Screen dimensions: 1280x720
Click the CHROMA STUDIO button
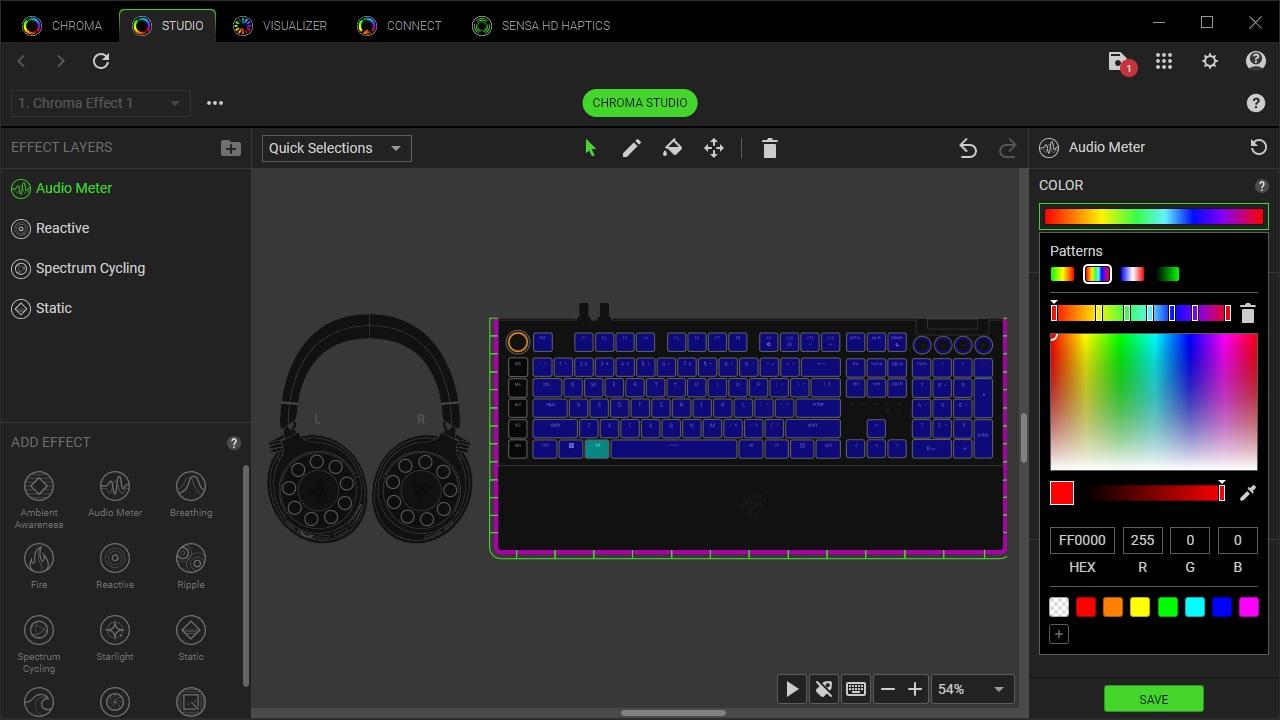[x=640, y=103]
